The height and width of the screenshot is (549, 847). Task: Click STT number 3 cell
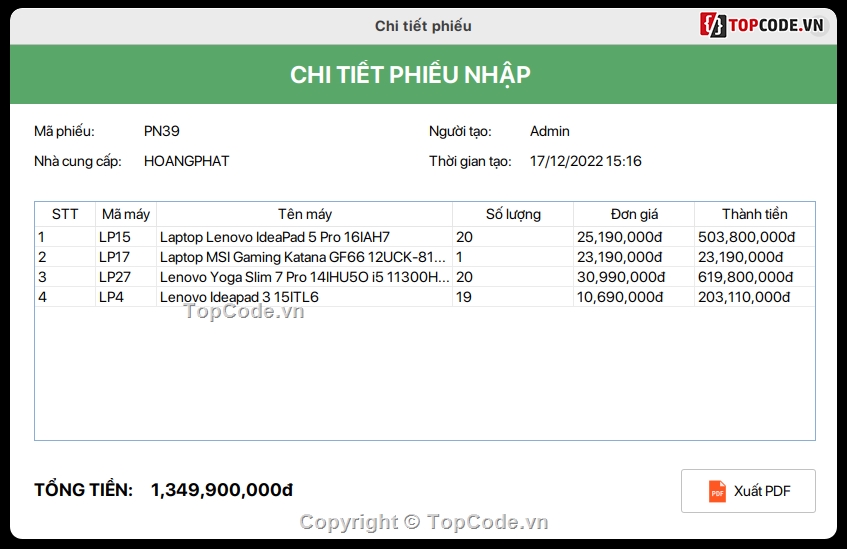(x=65, y=277)
